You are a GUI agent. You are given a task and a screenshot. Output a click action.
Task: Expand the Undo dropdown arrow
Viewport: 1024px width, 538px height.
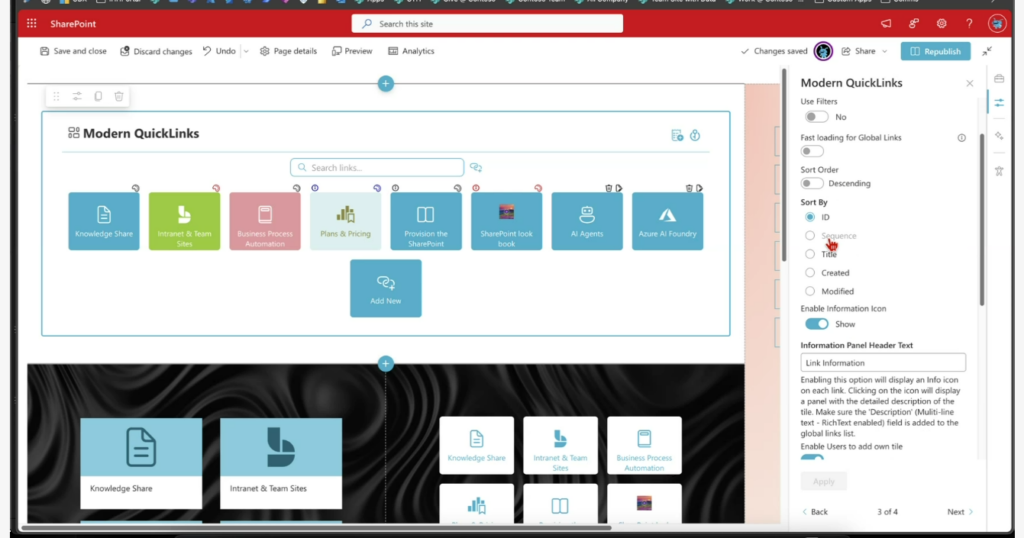click(246, 51)
